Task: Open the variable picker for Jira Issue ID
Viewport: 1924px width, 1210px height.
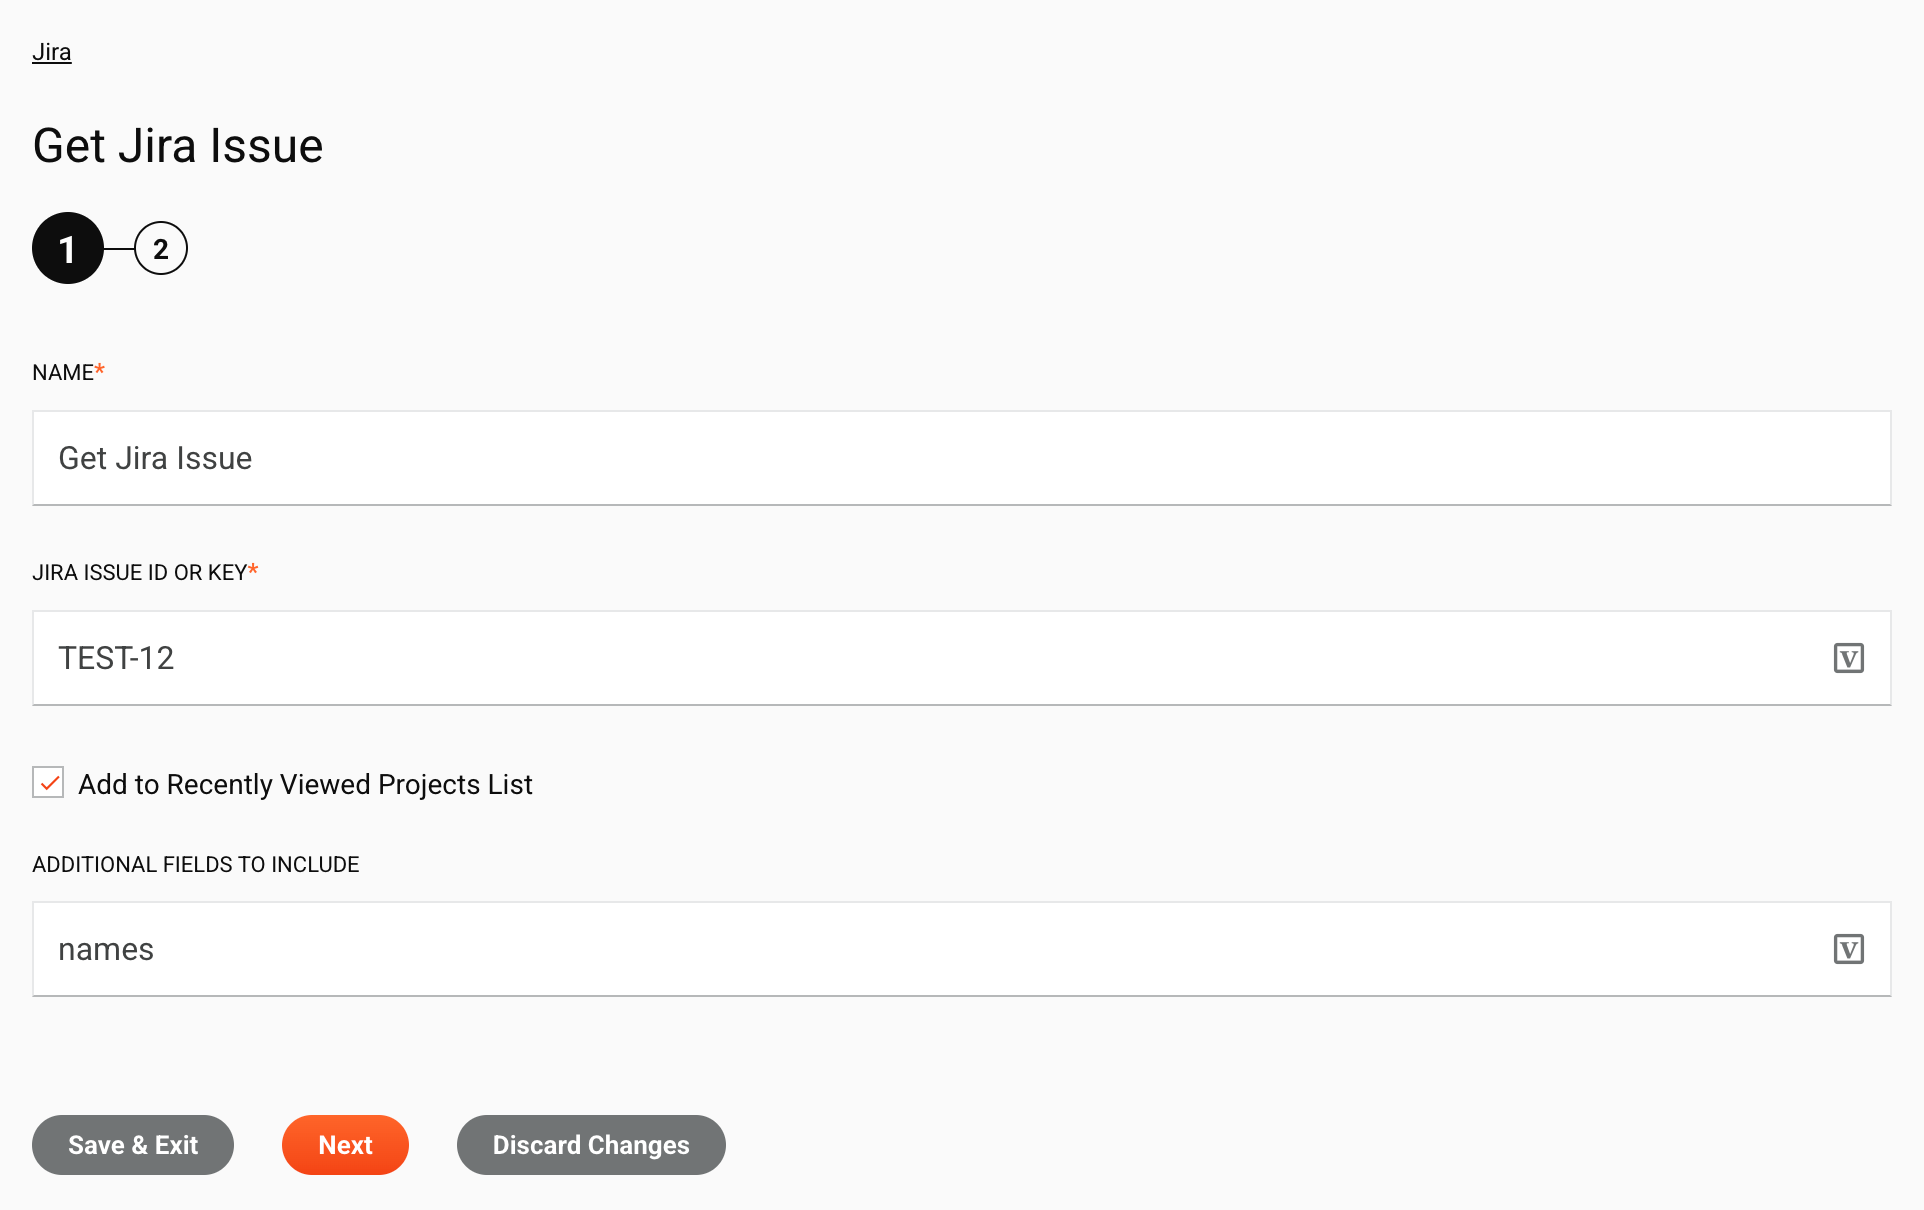Action: point(1848,658)
